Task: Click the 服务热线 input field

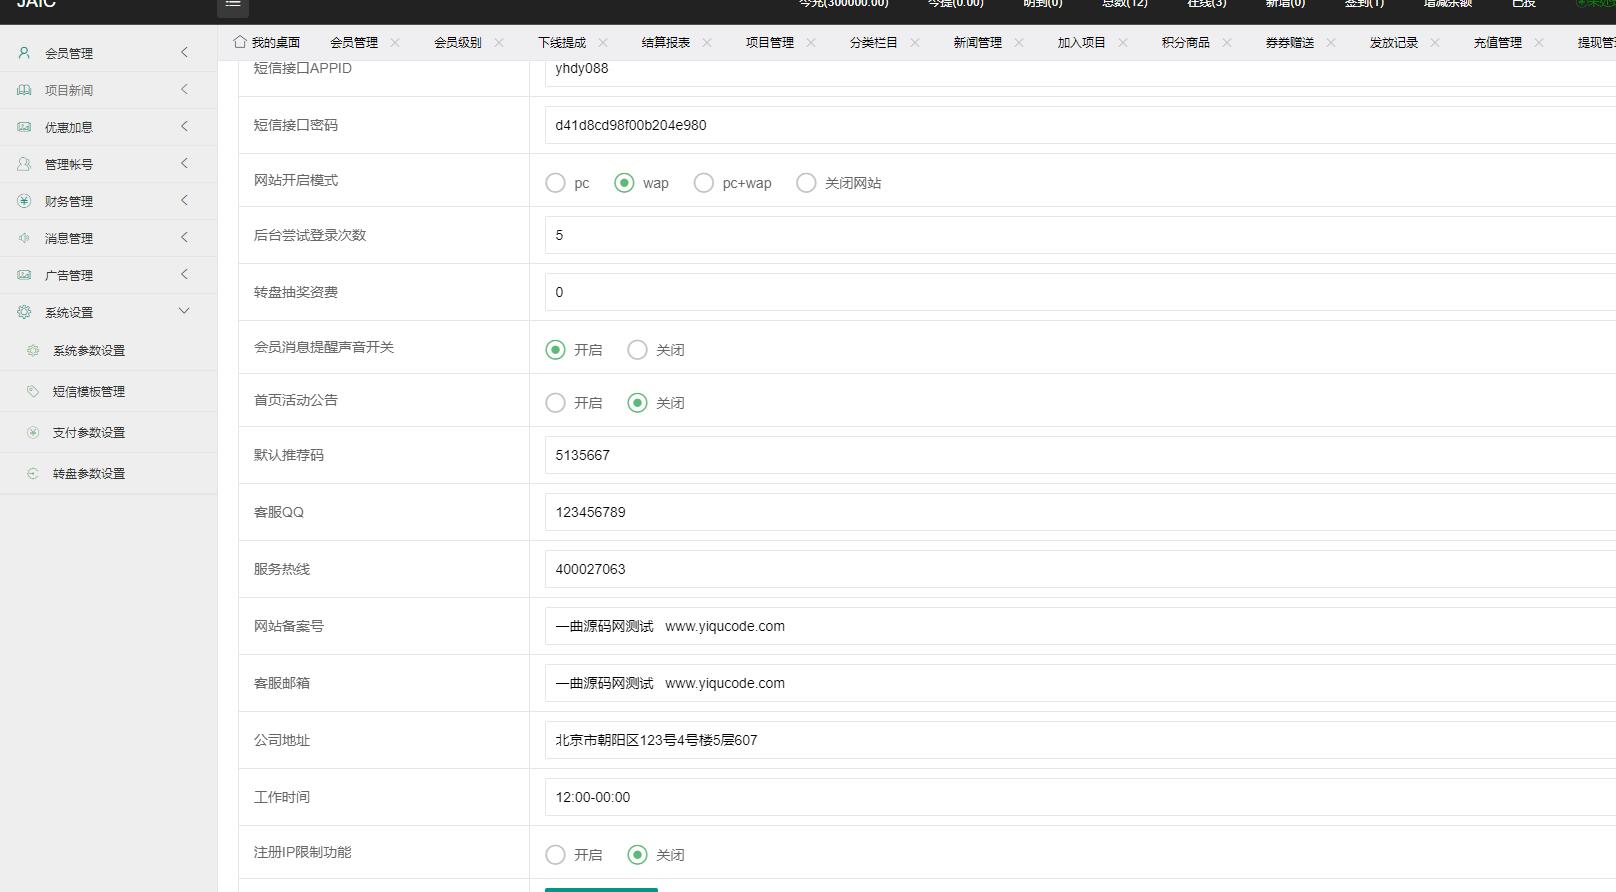Action: pyautogui.click(x=1080, y=569)
